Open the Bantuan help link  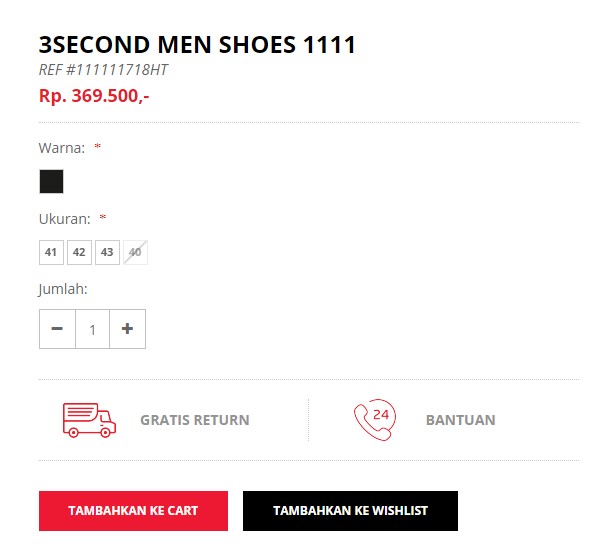pyautogui.click(x=461, y=420)
